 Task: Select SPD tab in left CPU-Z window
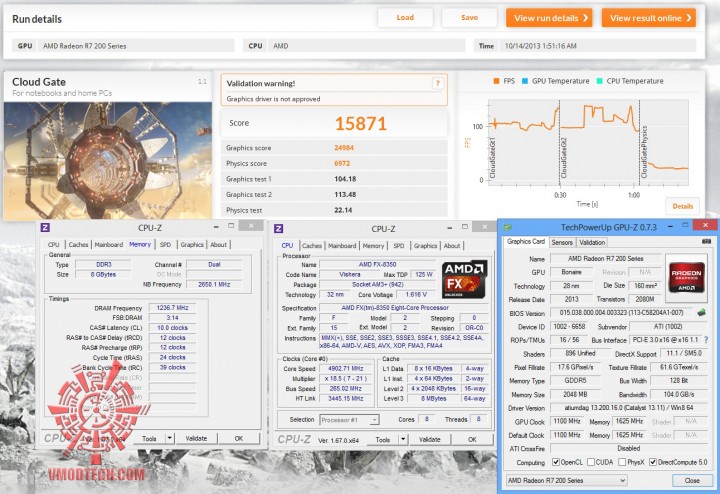(x=165, y=245)
